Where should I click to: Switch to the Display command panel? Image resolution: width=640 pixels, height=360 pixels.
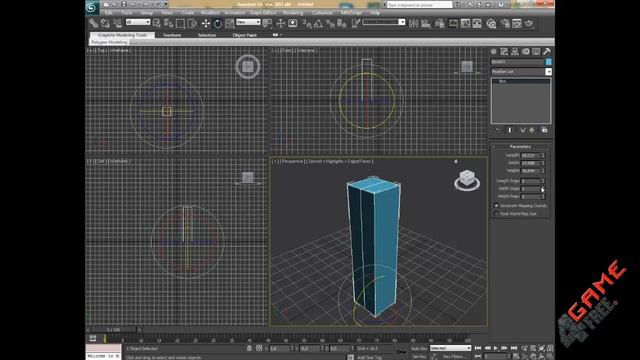[x=536, y=51]
